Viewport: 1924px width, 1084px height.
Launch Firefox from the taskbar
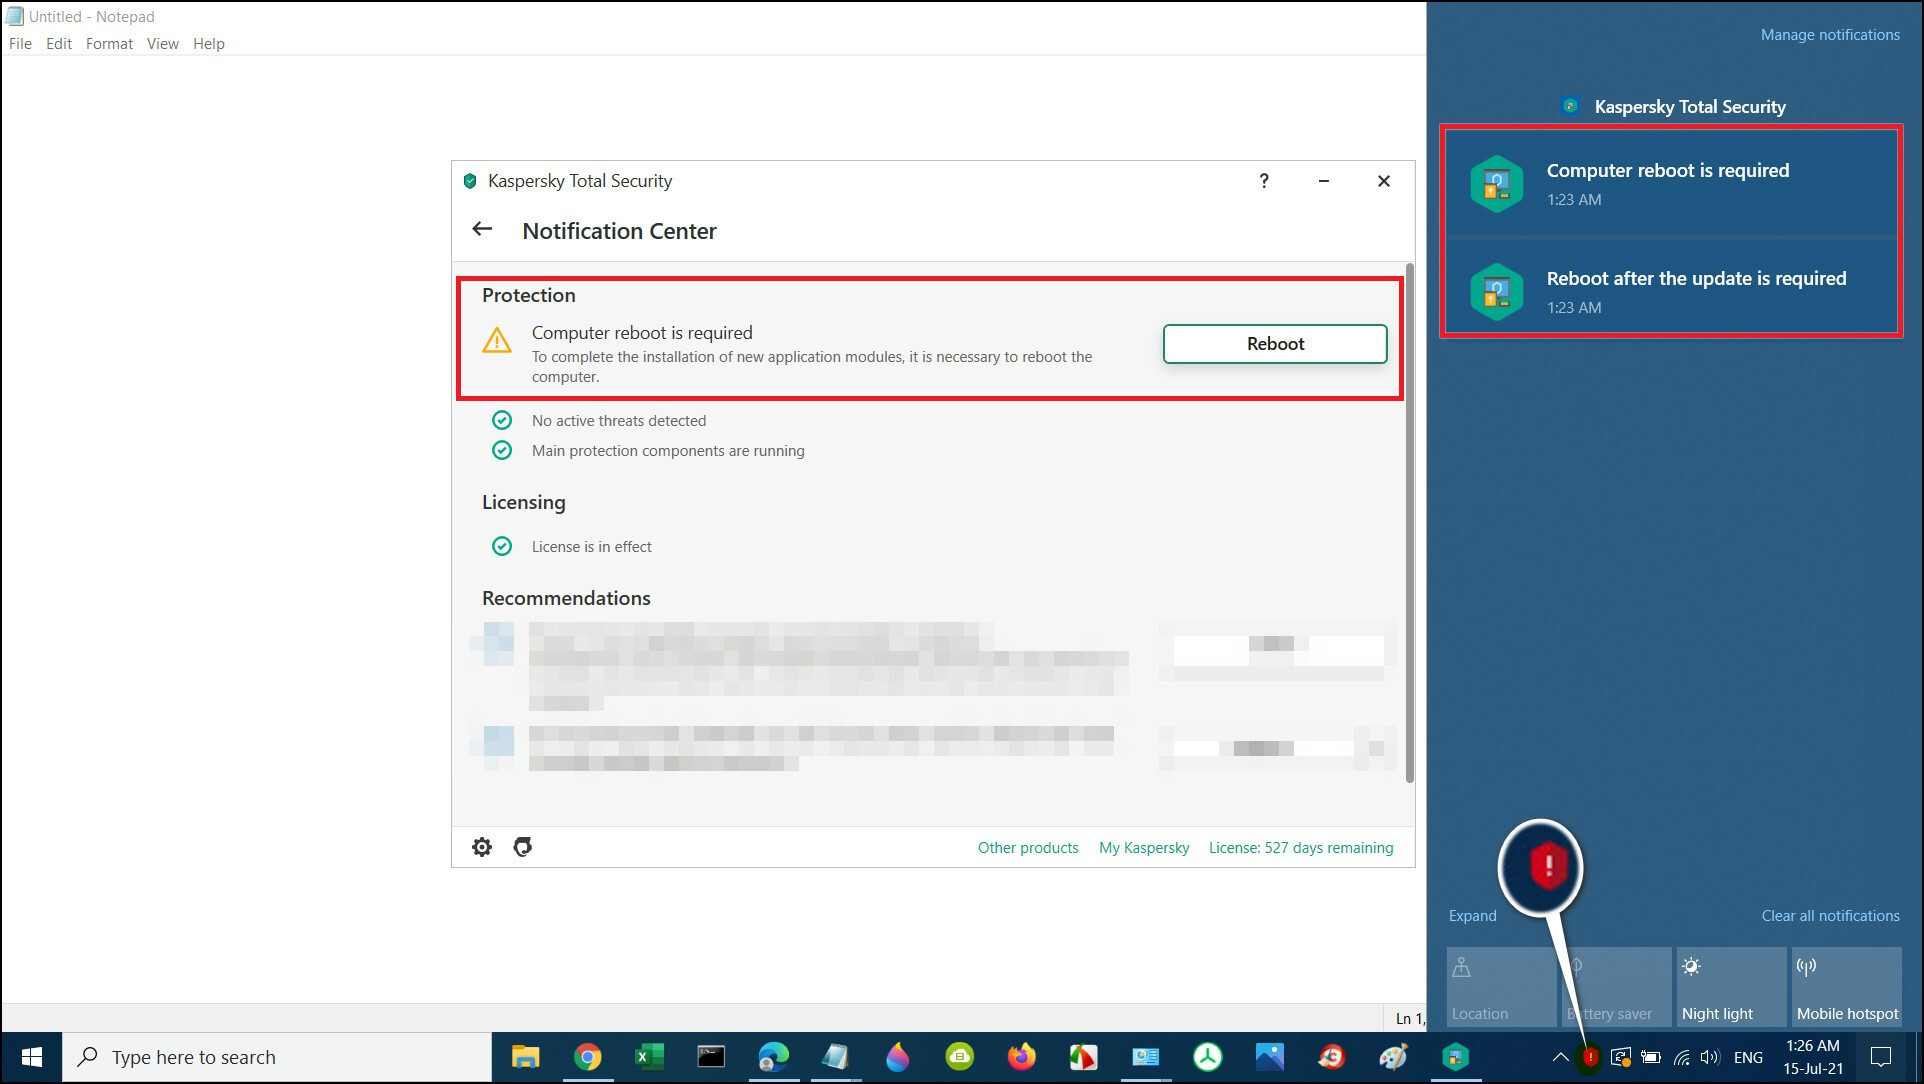[1021, 1057]
